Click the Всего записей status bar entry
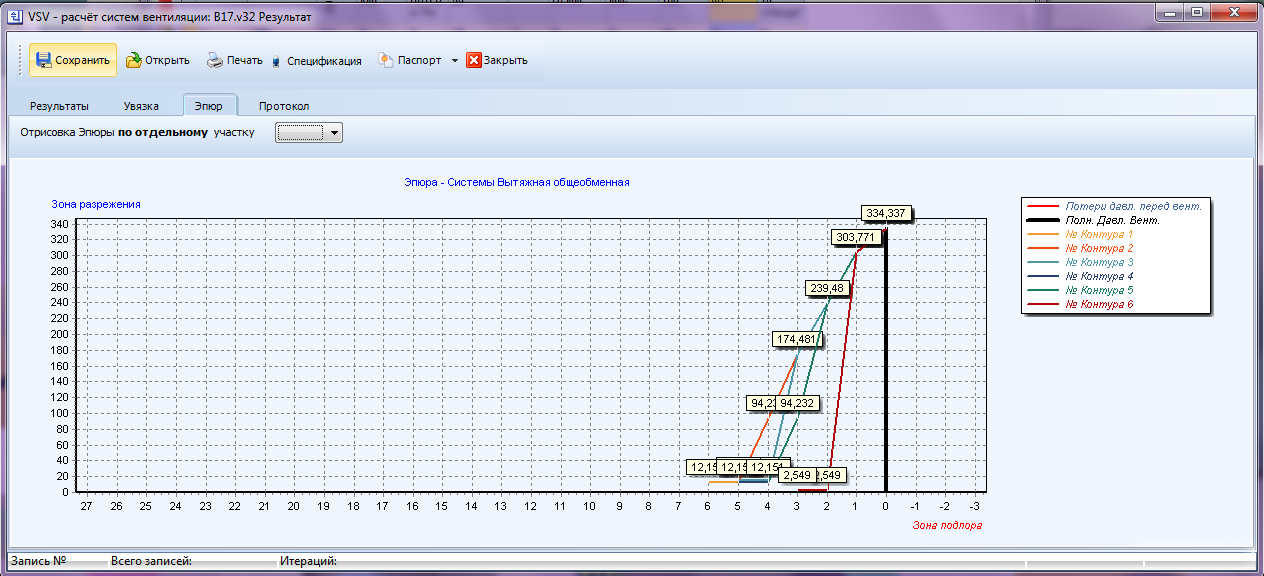 151,562
